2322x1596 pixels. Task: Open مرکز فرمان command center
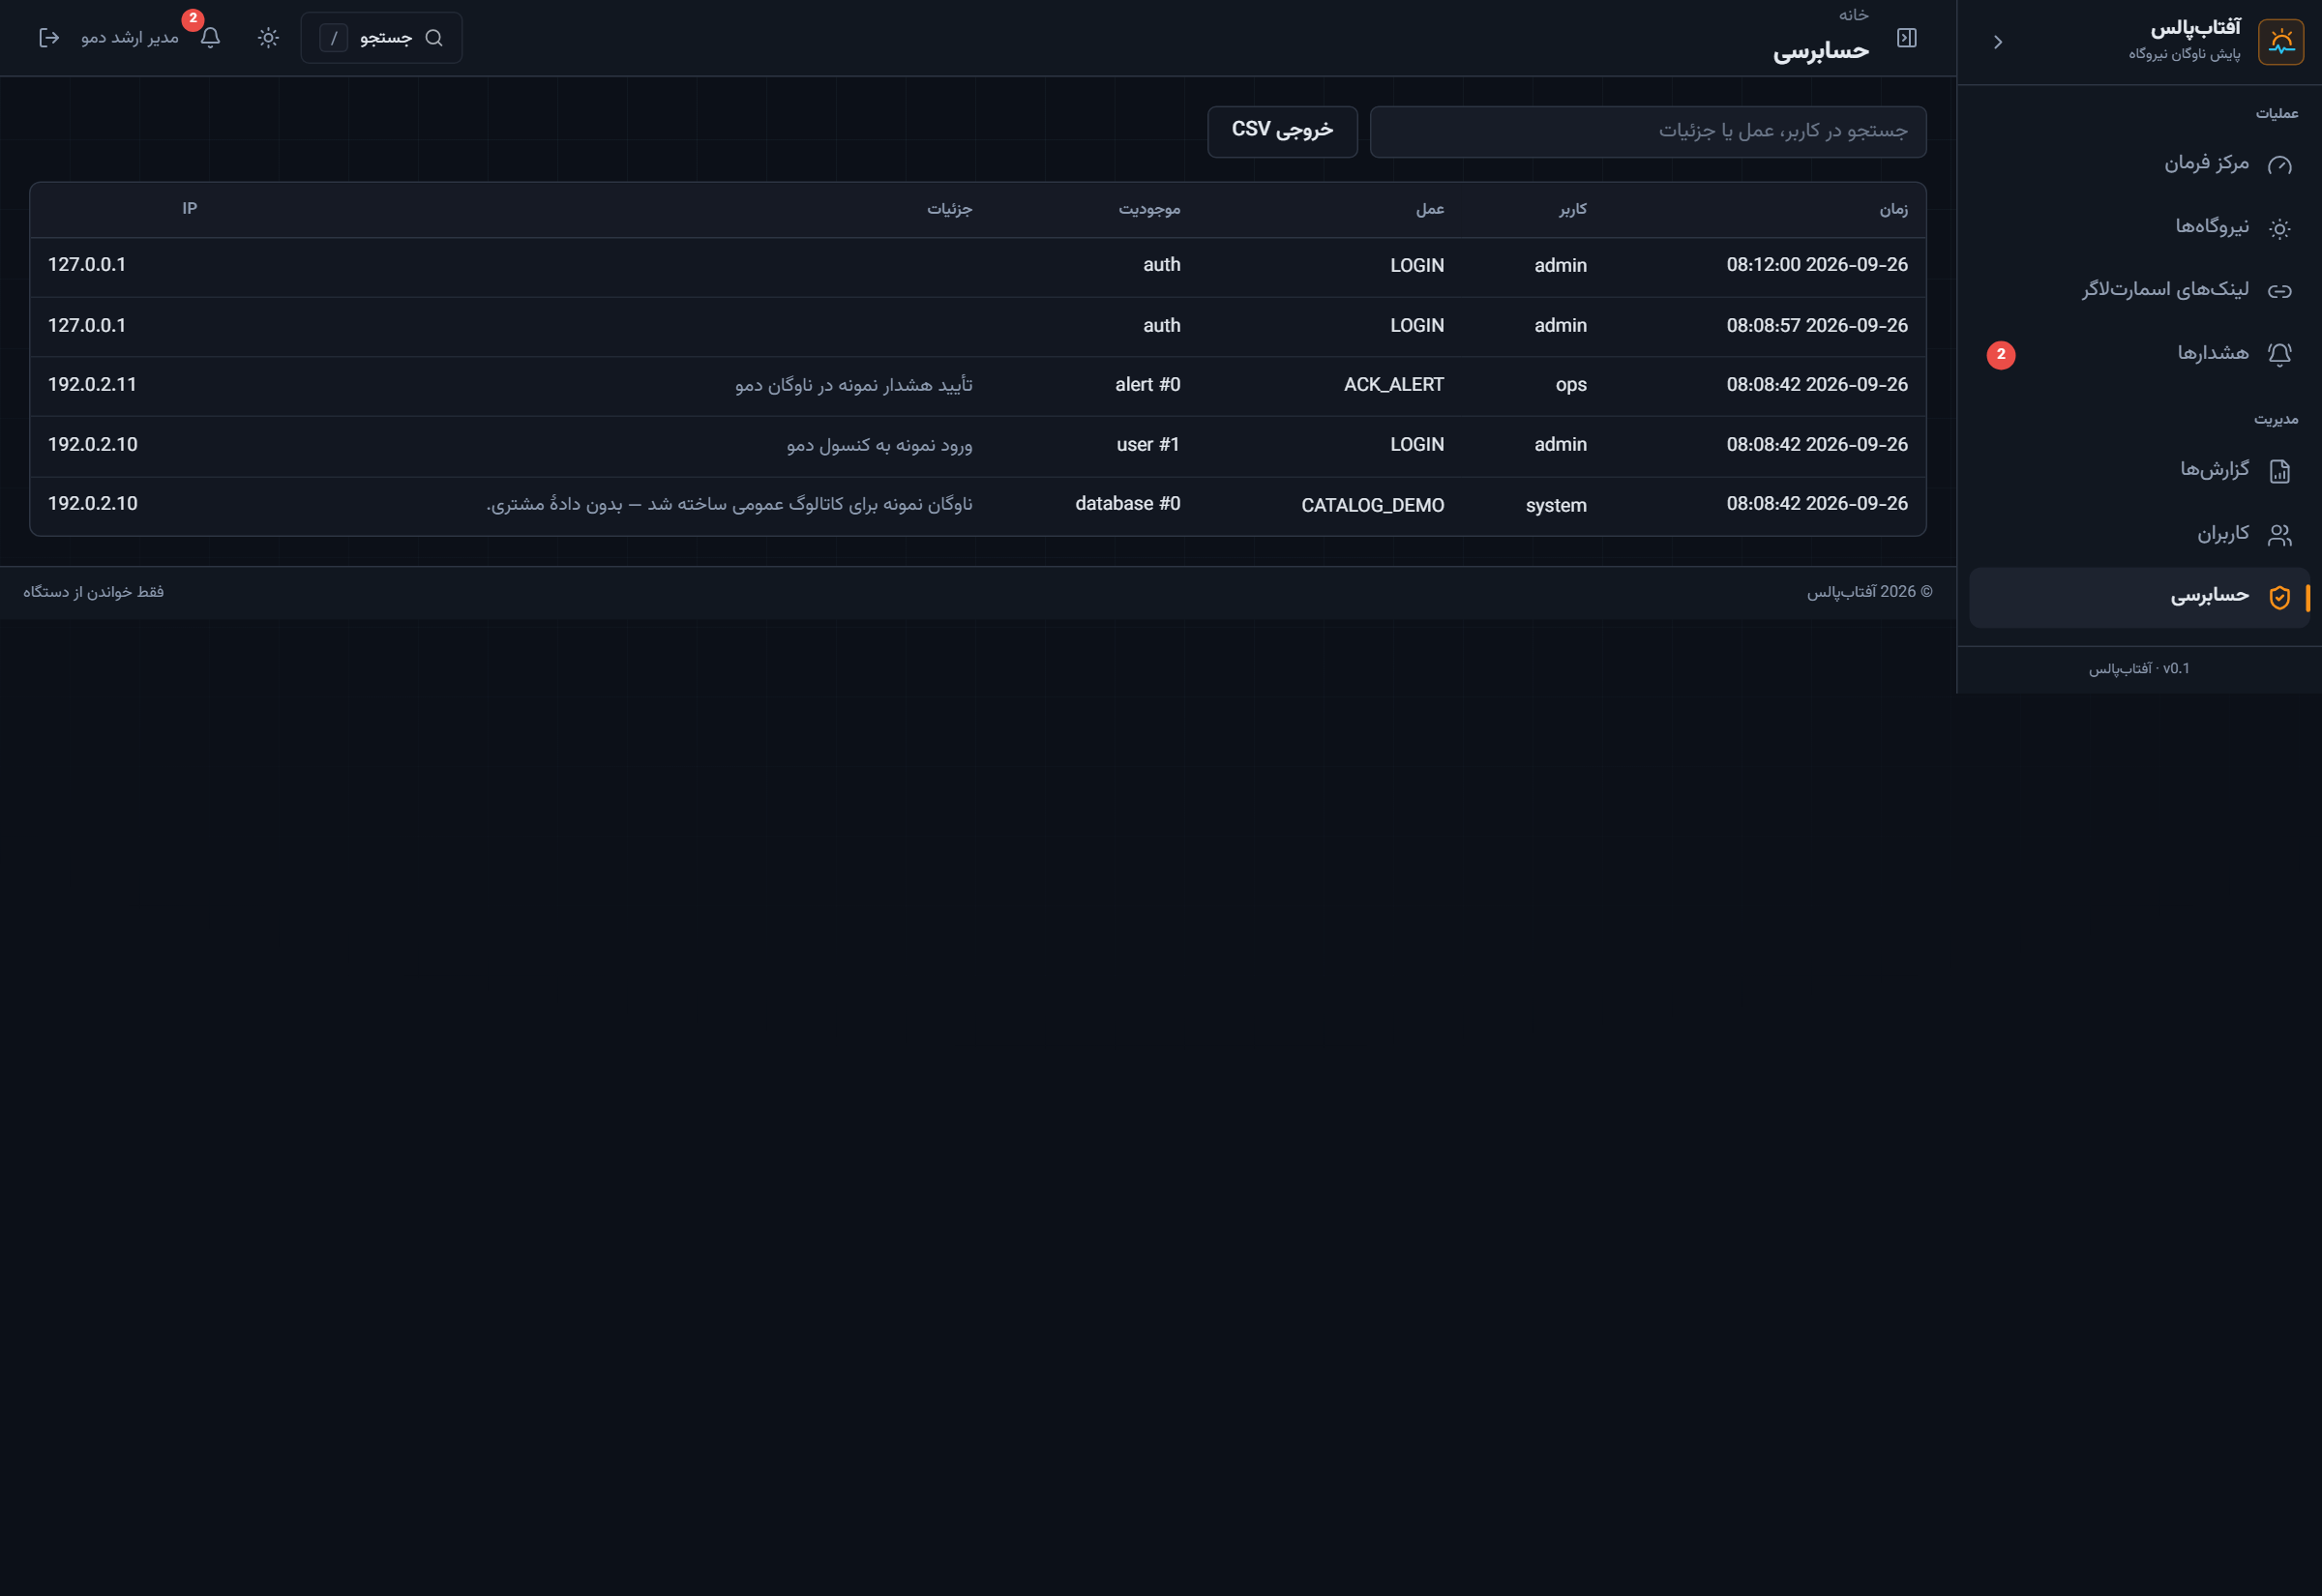tap(2139, 164)
